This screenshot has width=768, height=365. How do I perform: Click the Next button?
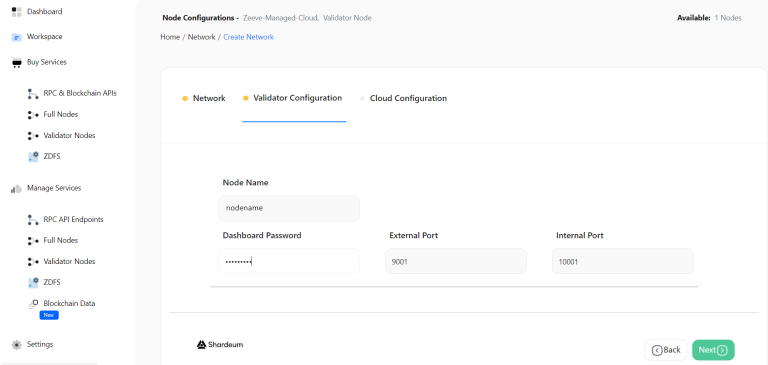[713, 350]
